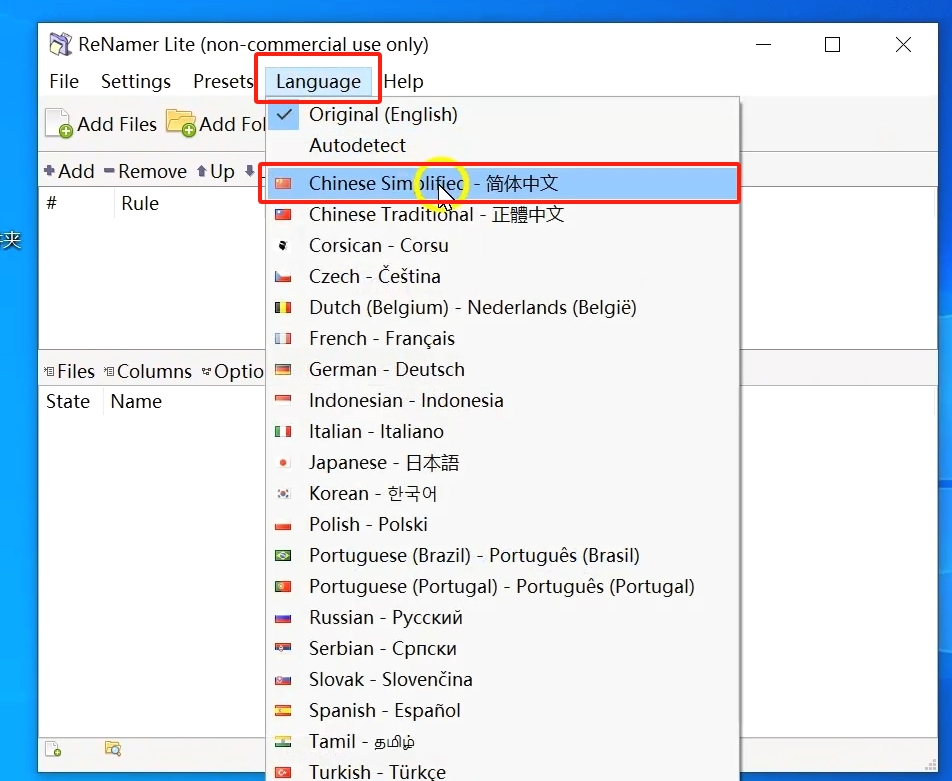Click the folder-search icon in status bar

pos(113,749)
